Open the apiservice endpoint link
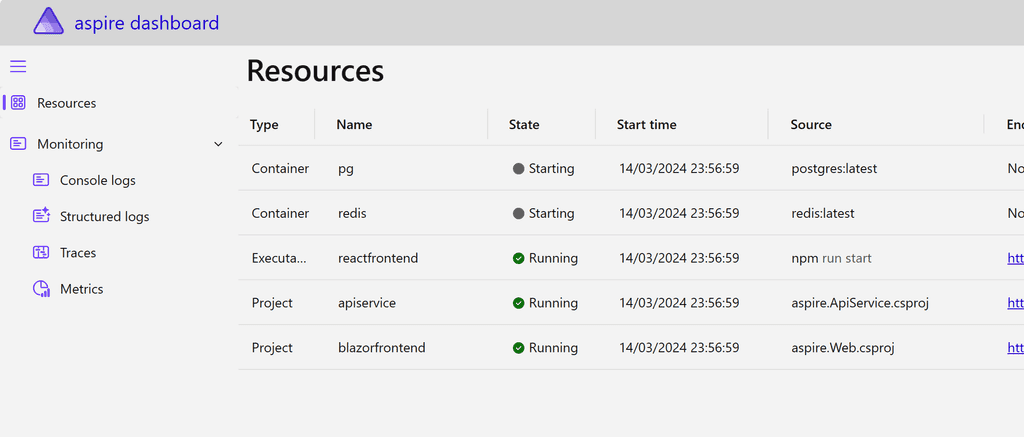 (1016, 303)
